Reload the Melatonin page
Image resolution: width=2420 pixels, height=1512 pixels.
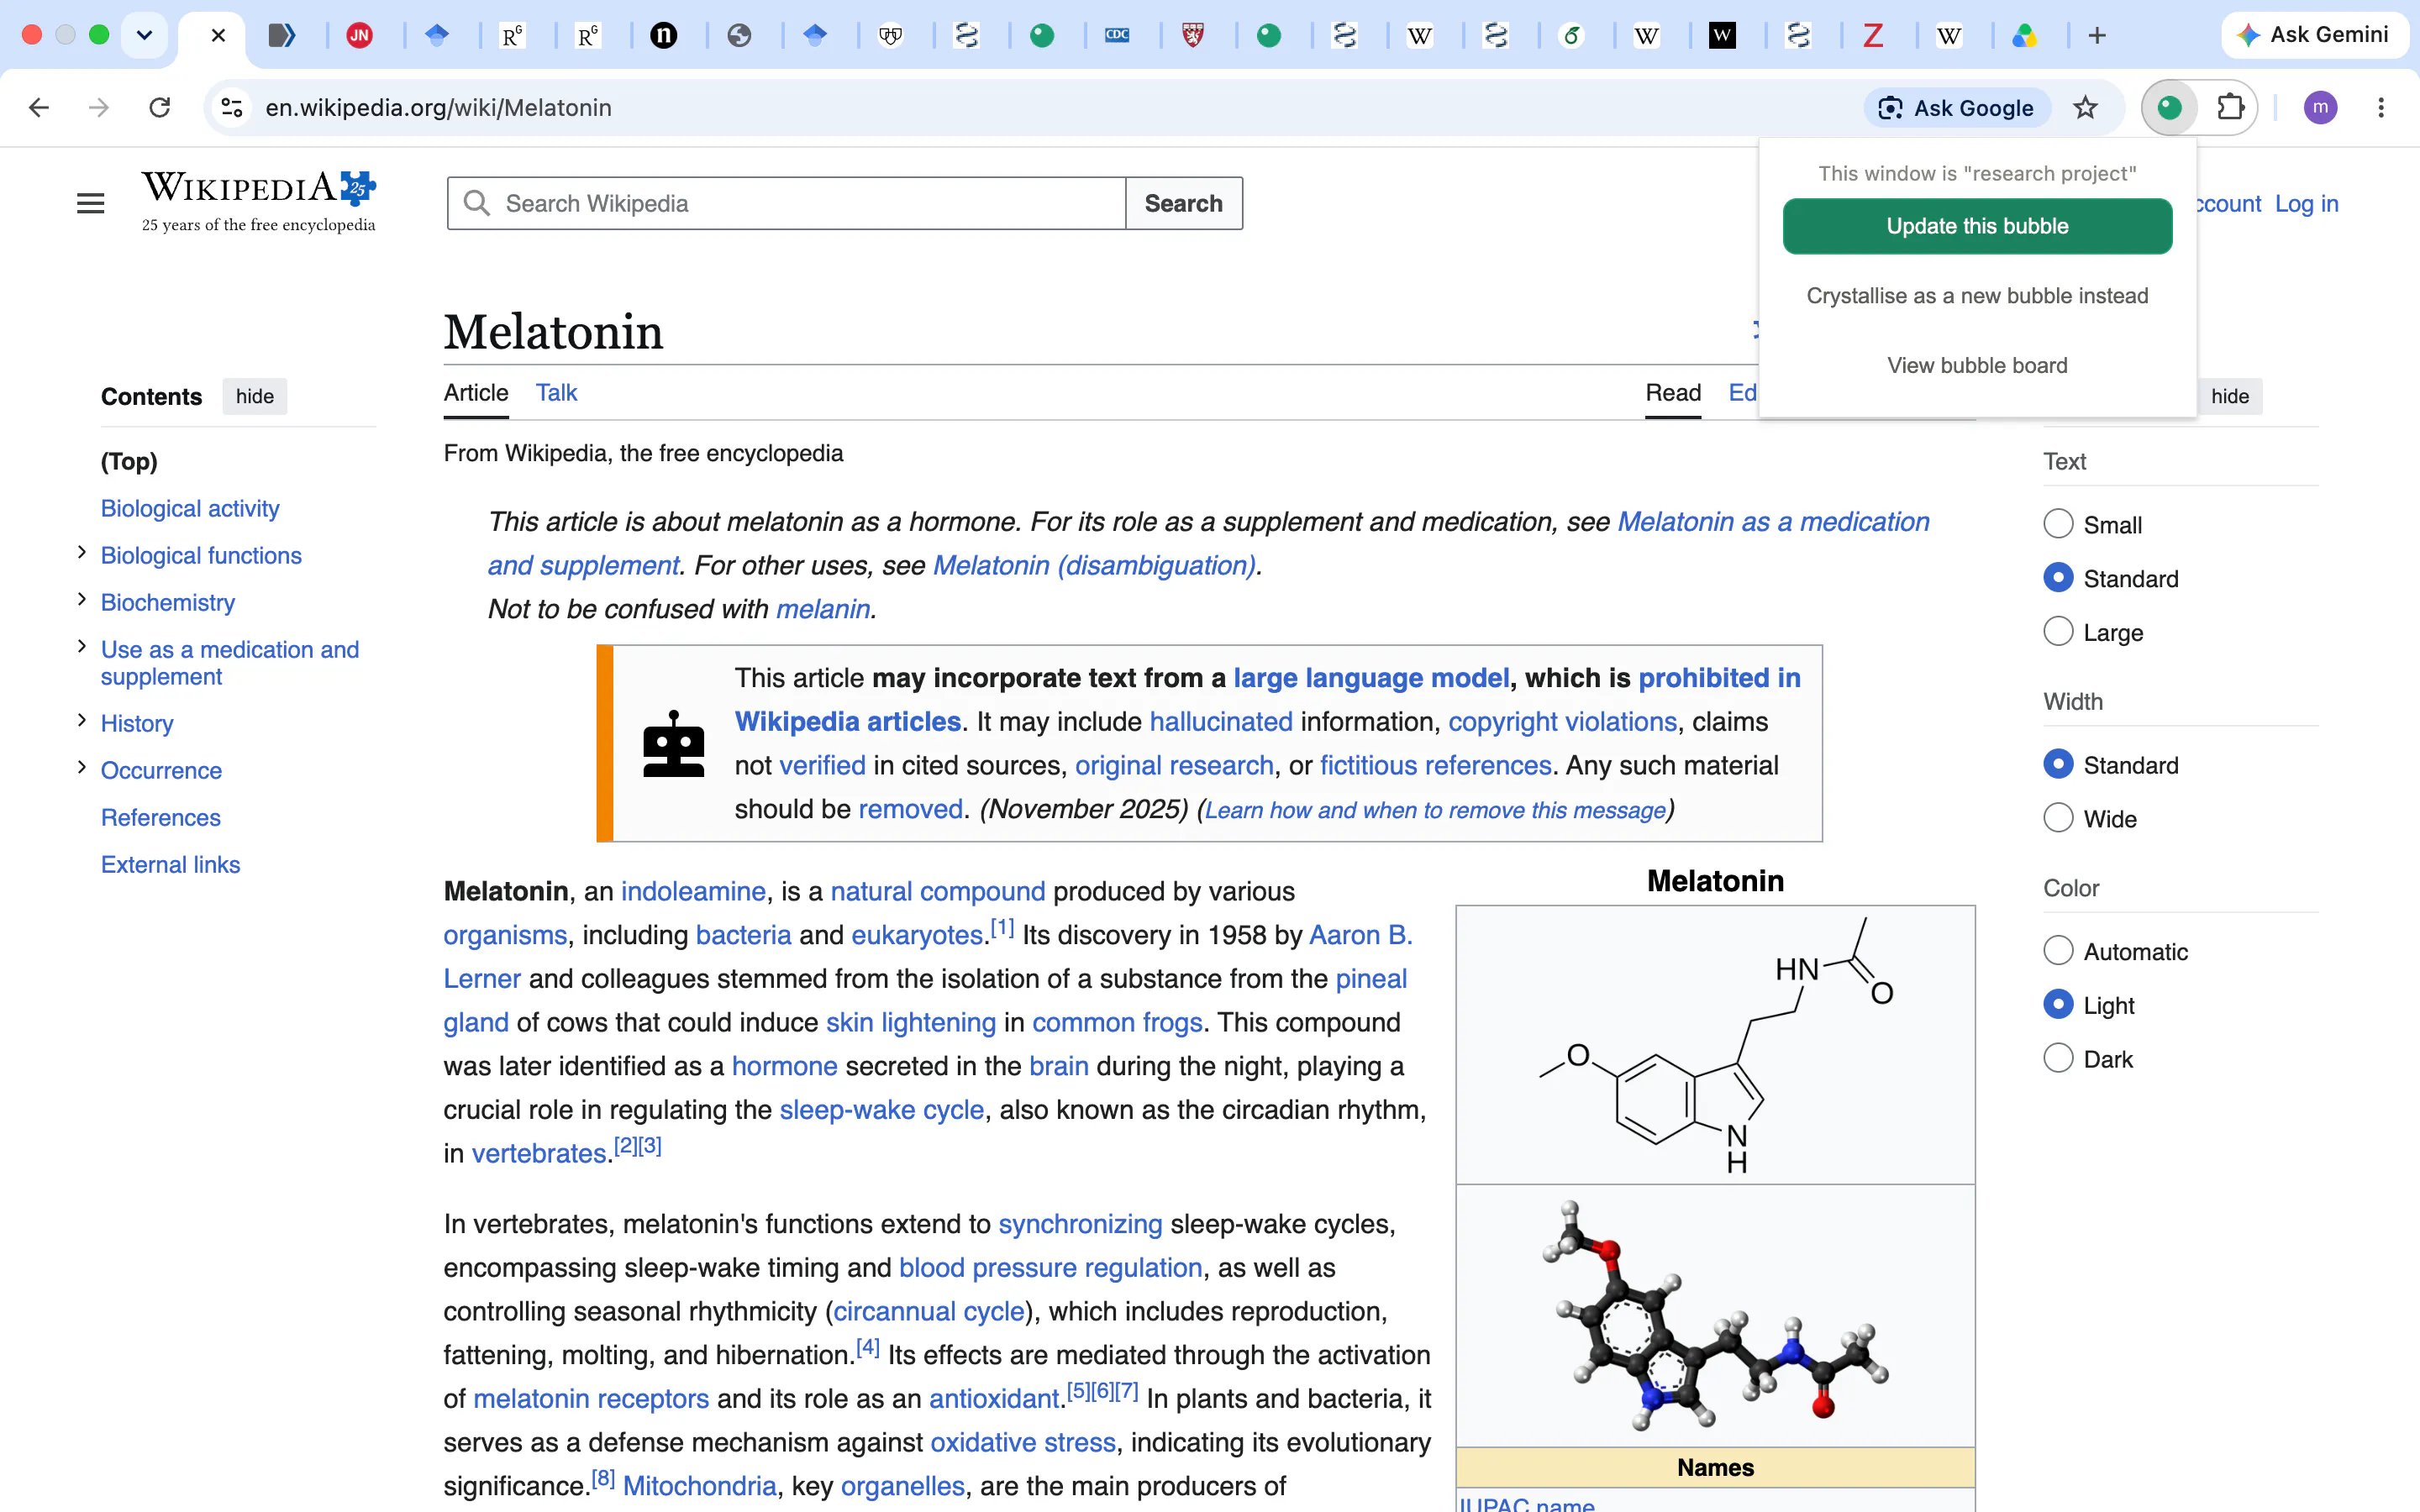pyautogui.click(x=160, y=107)
